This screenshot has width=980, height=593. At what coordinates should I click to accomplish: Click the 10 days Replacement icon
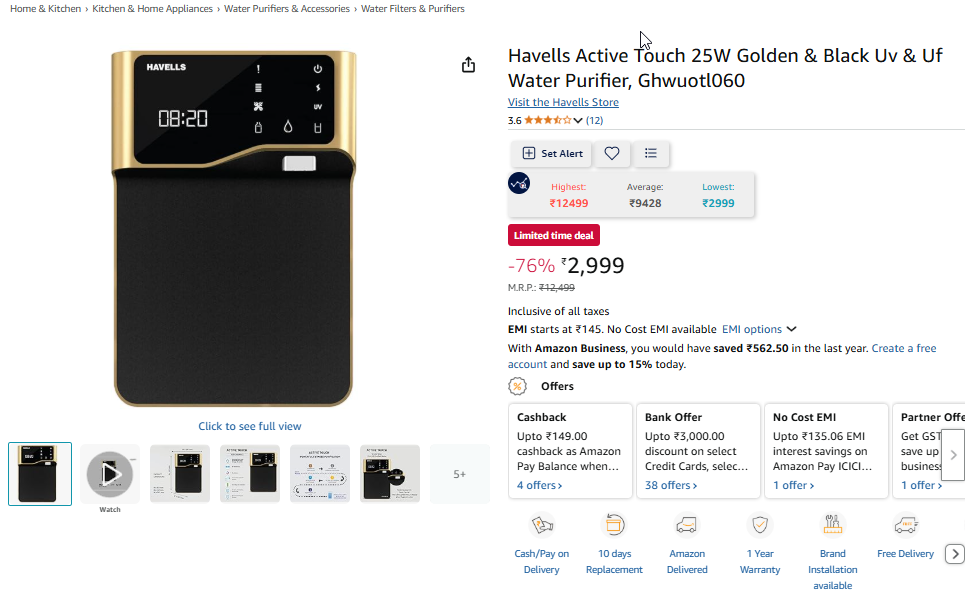(614, 525)
